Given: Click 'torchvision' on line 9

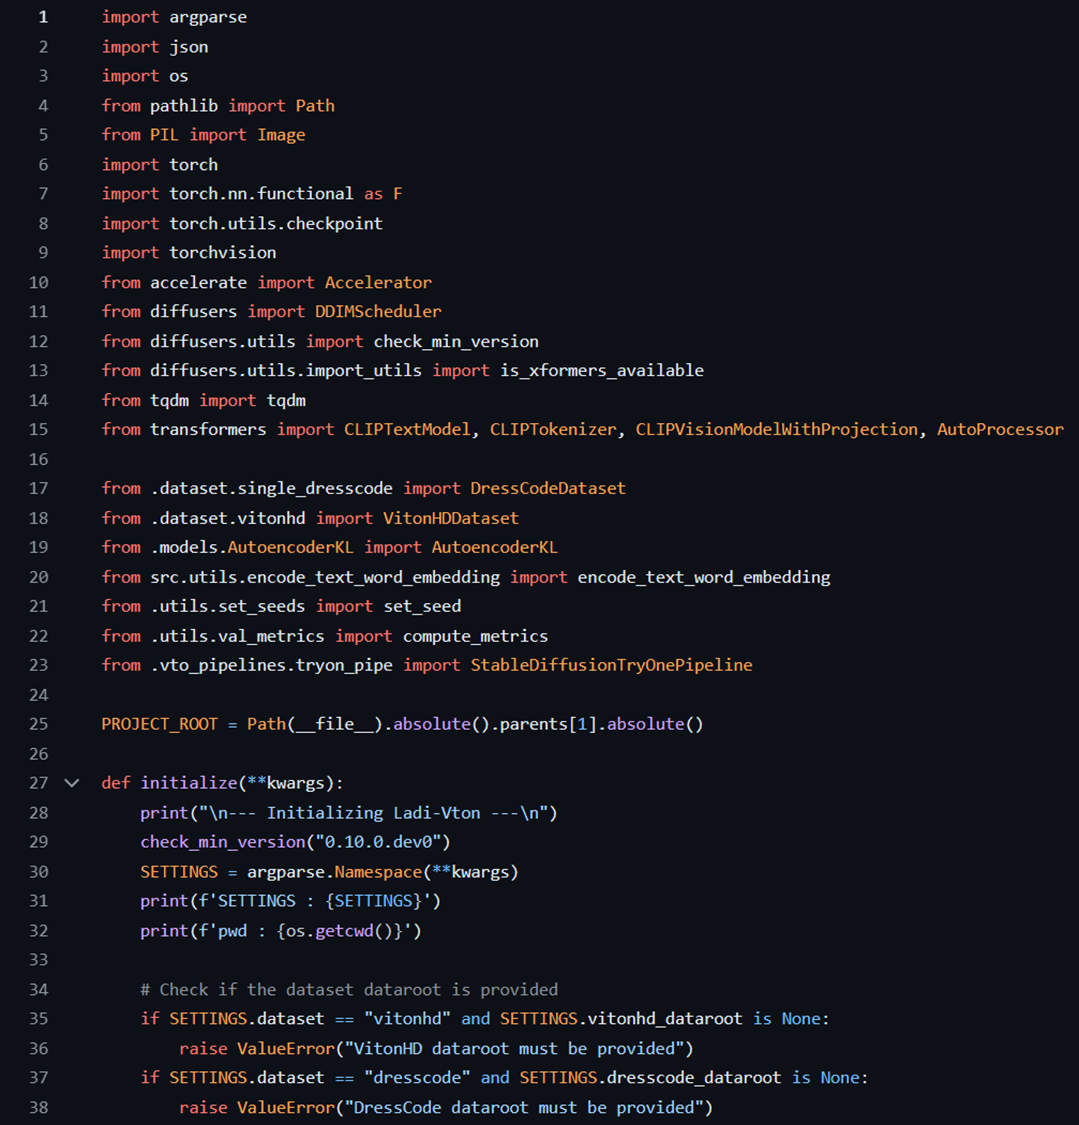Looking at the screenshot, I should pyautogui.click(x=222, y=253).
